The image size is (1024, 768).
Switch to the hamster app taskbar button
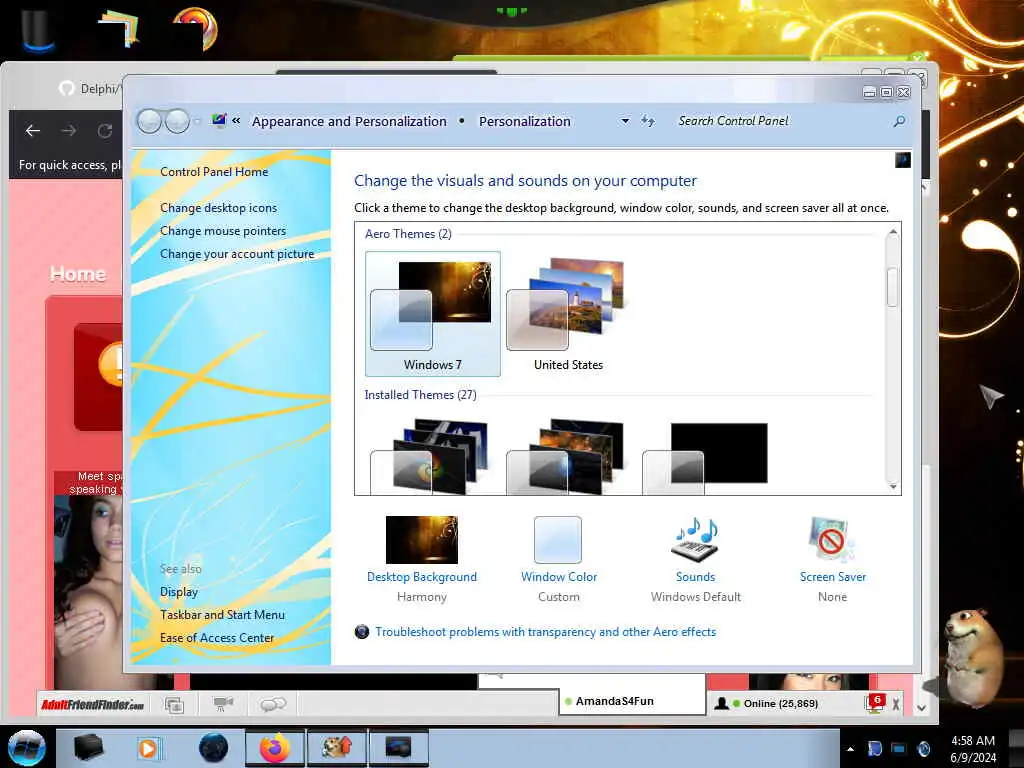click(337, 748)
